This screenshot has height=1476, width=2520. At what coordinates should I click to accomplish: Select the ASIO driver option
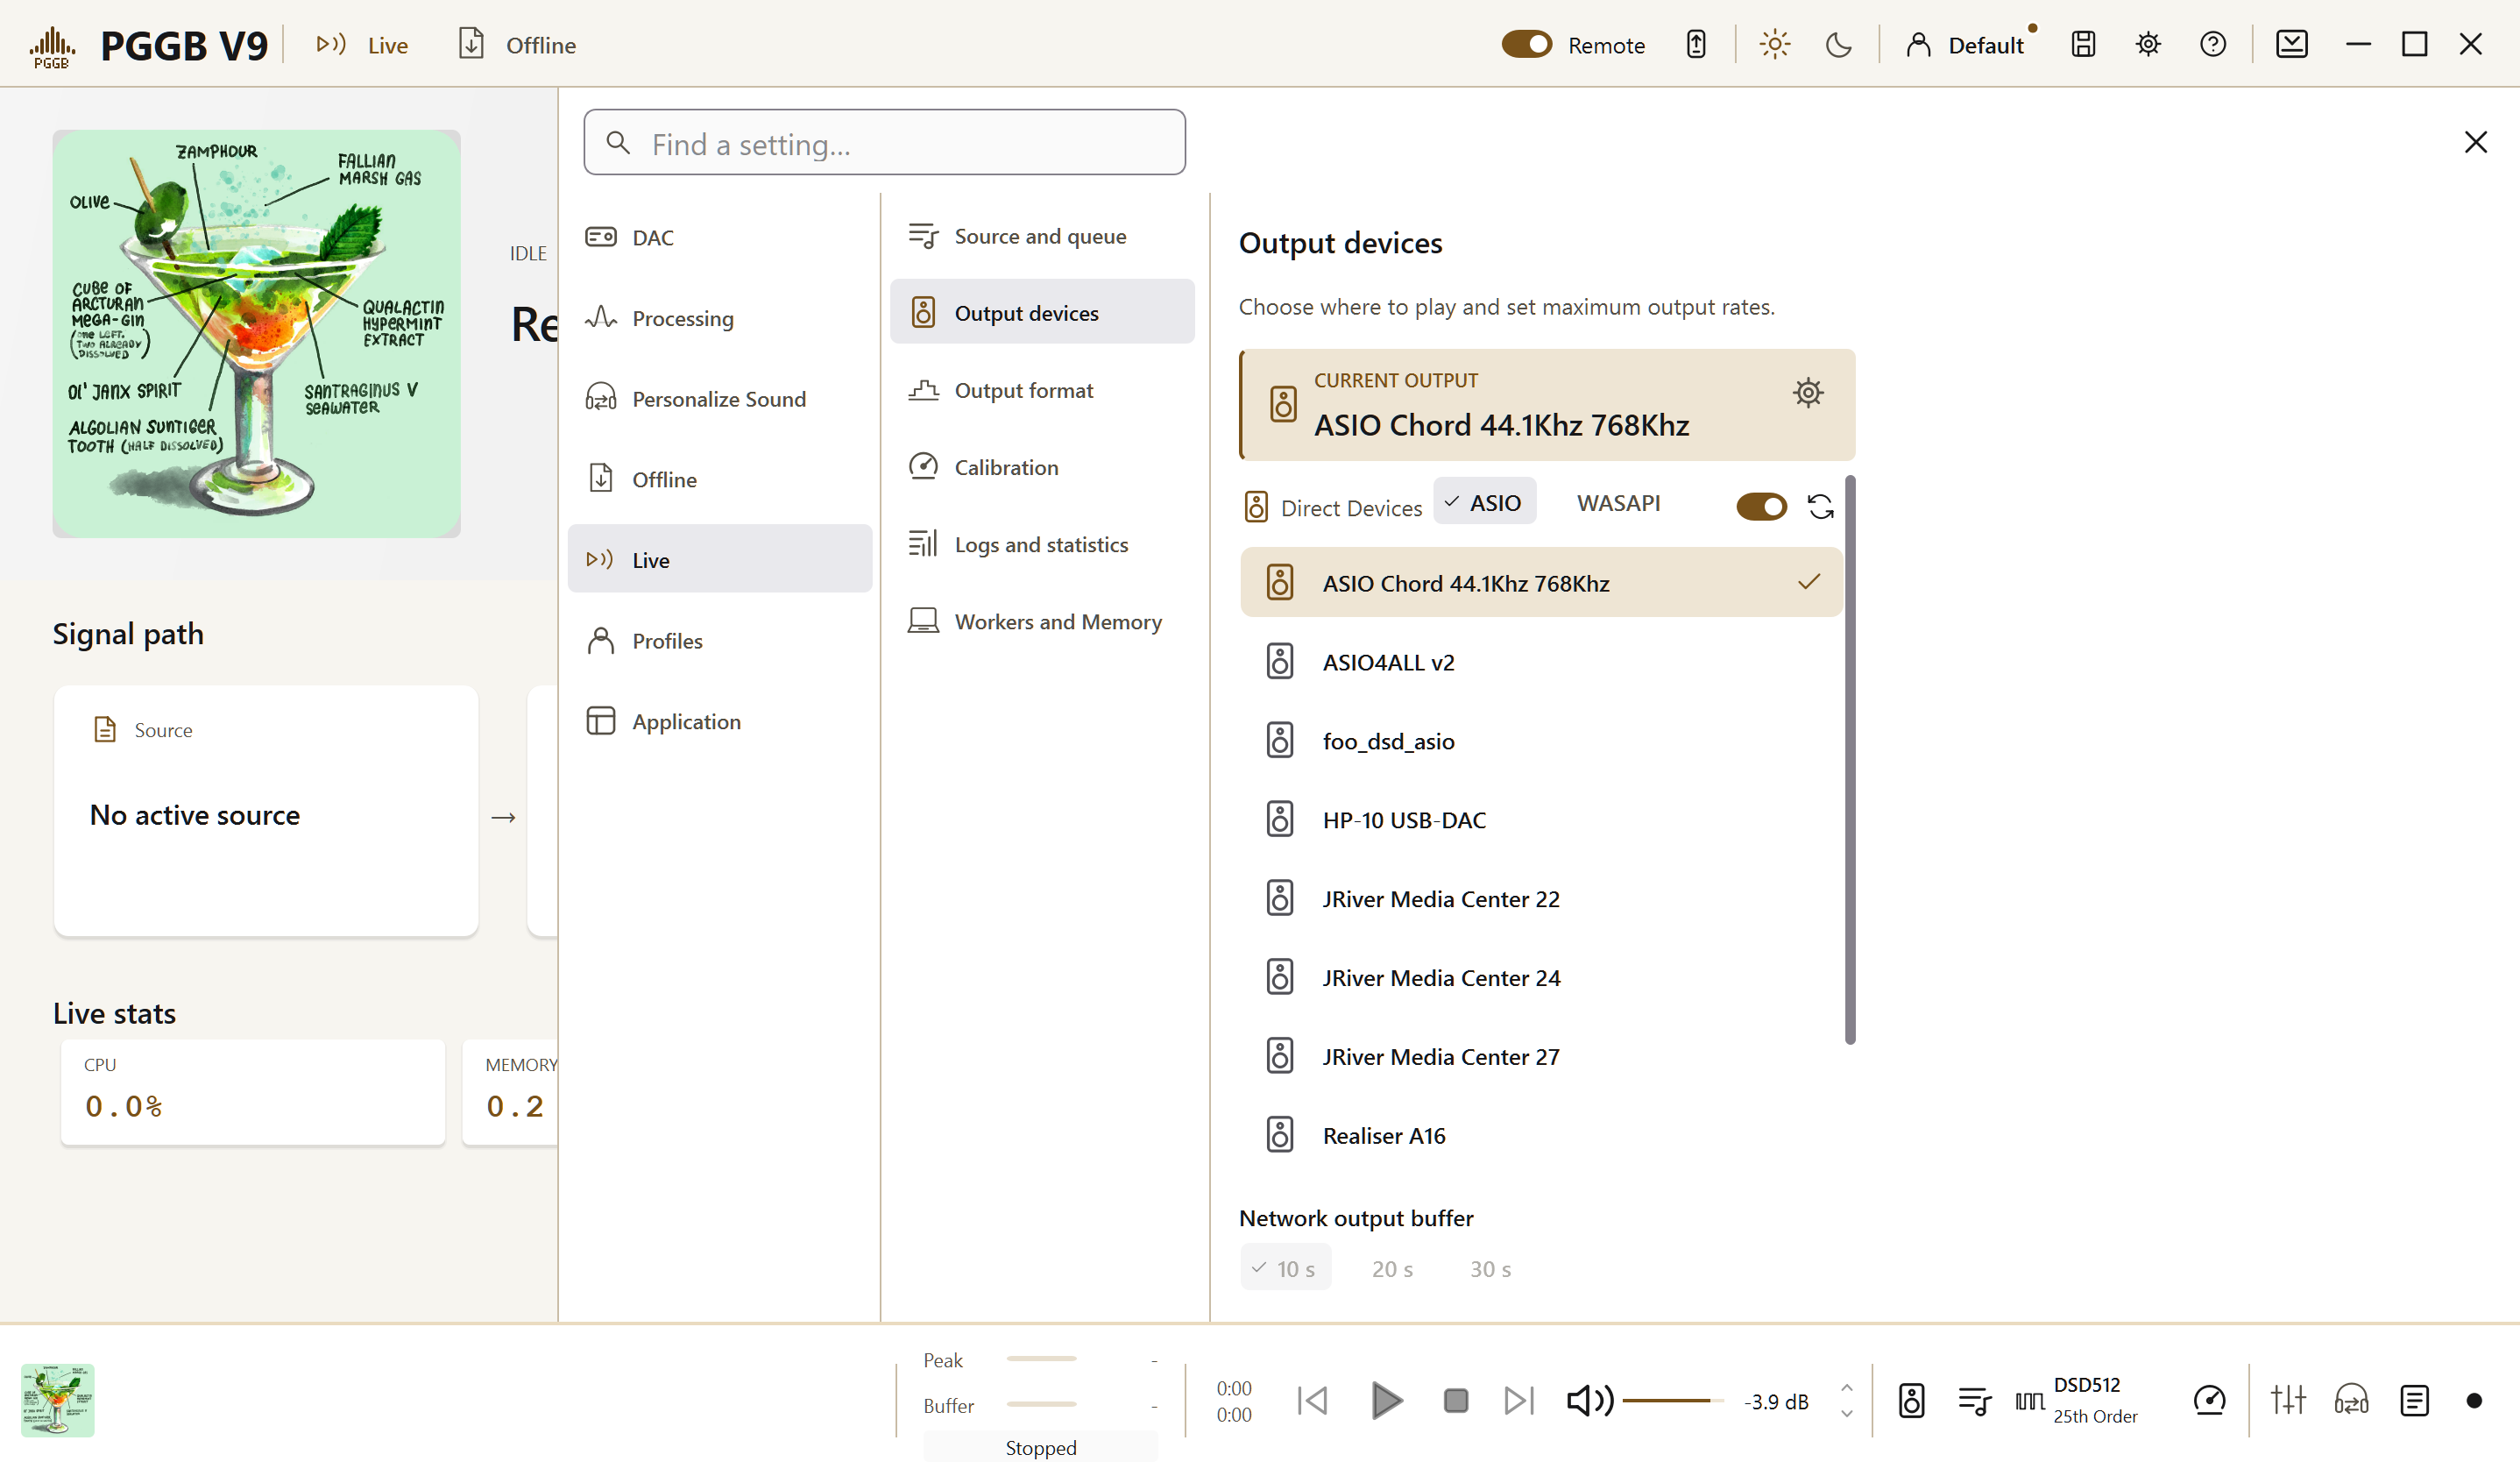coord(1484,502)
